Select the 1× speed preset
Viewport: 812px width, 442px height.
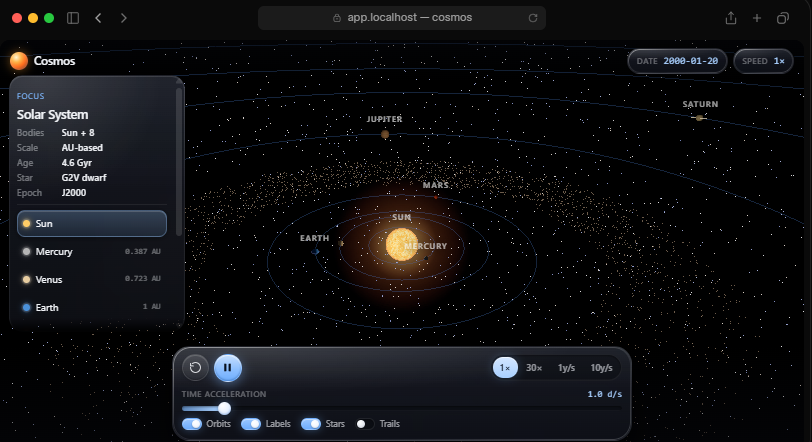(505, 367)
